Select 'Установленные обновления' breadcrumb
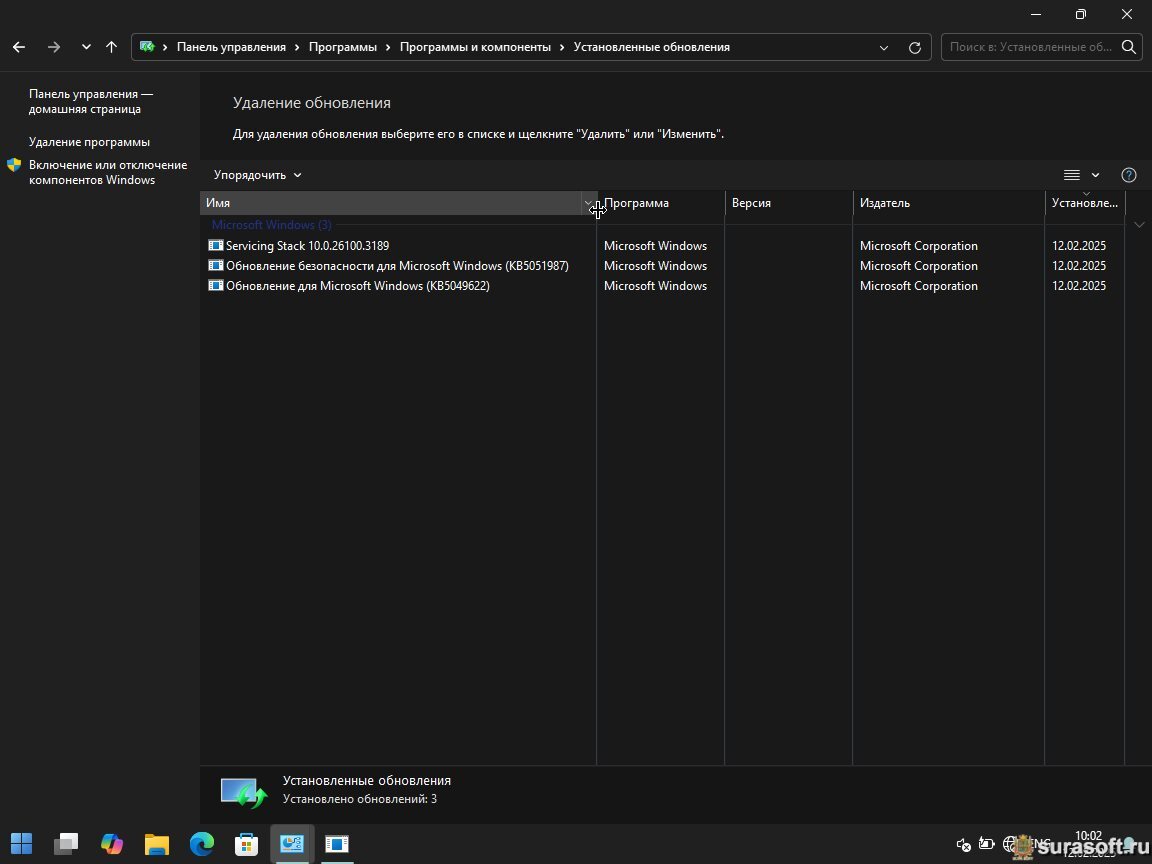Viewport: 1152px width, 864px height. [x=652, y=47]
